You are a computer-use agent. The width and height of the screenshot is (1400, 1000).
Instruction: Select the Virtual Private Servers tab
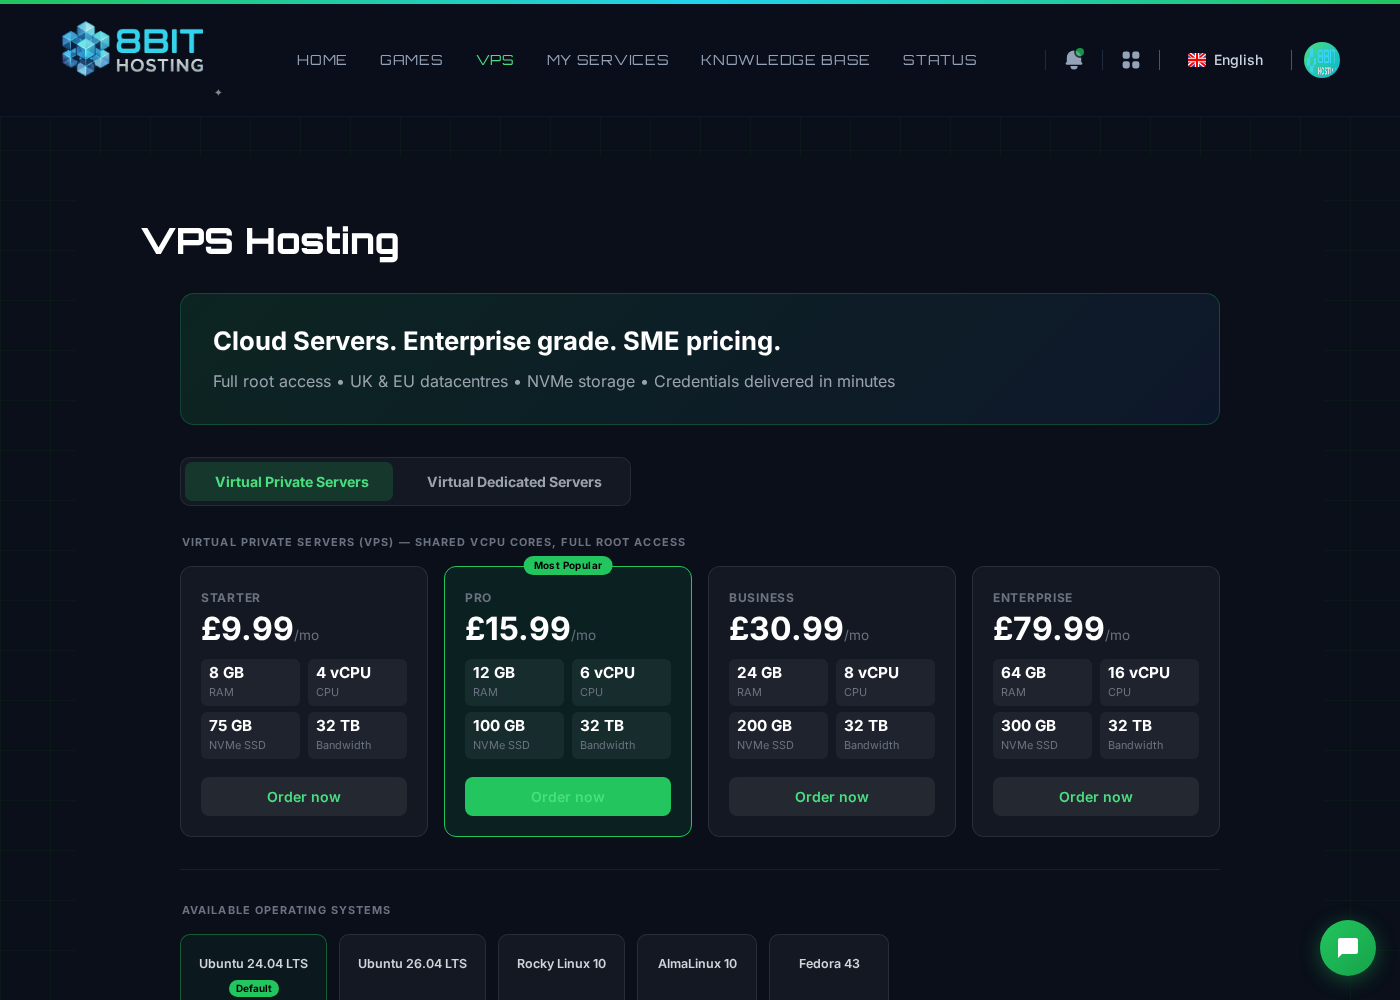(x=291, y=482)
